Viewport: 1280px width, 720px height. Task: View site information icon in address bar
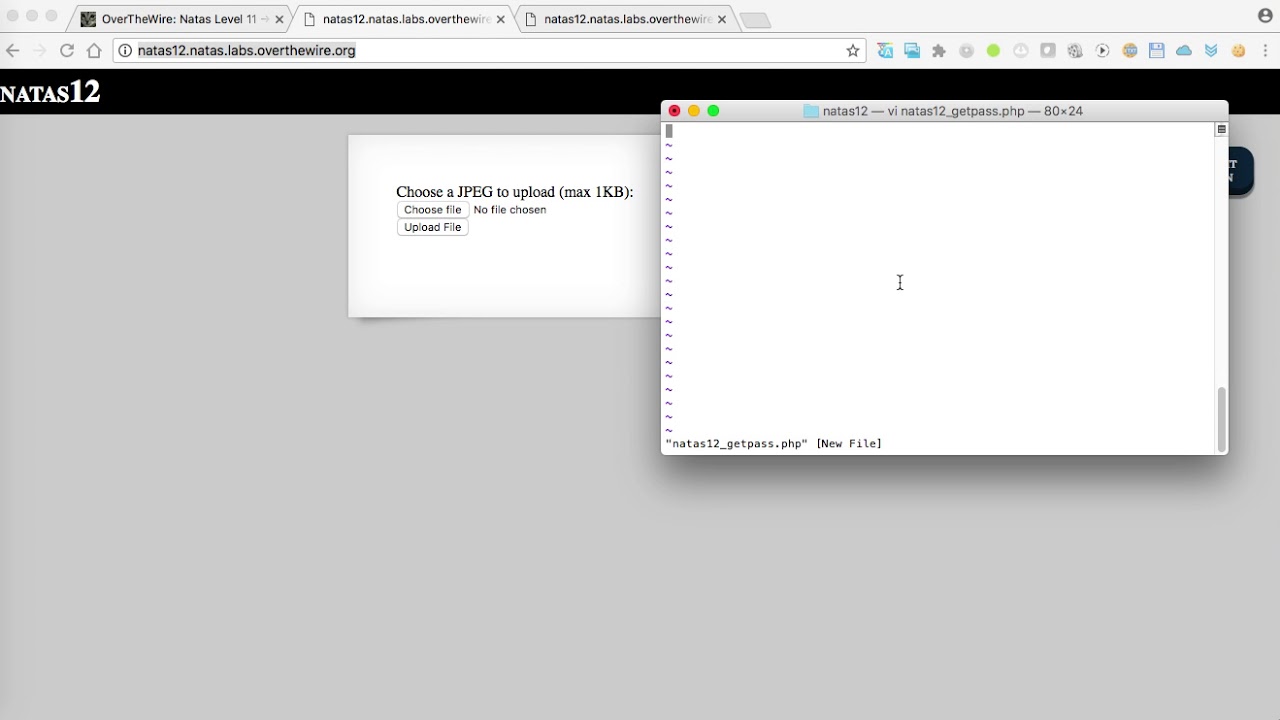pos(125,51)
